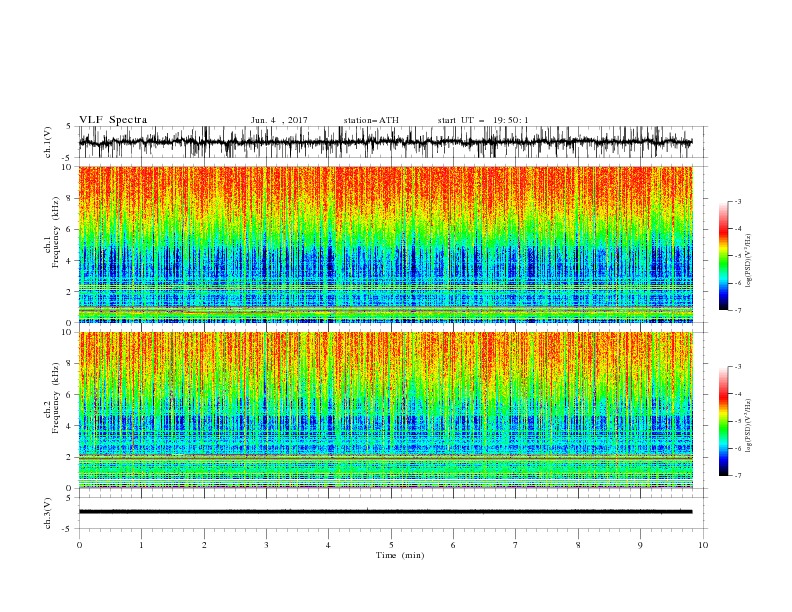792x612 pixels.
Task: Select the "start UT = 19:50: 1" label
Action: [x=482, y=120]
